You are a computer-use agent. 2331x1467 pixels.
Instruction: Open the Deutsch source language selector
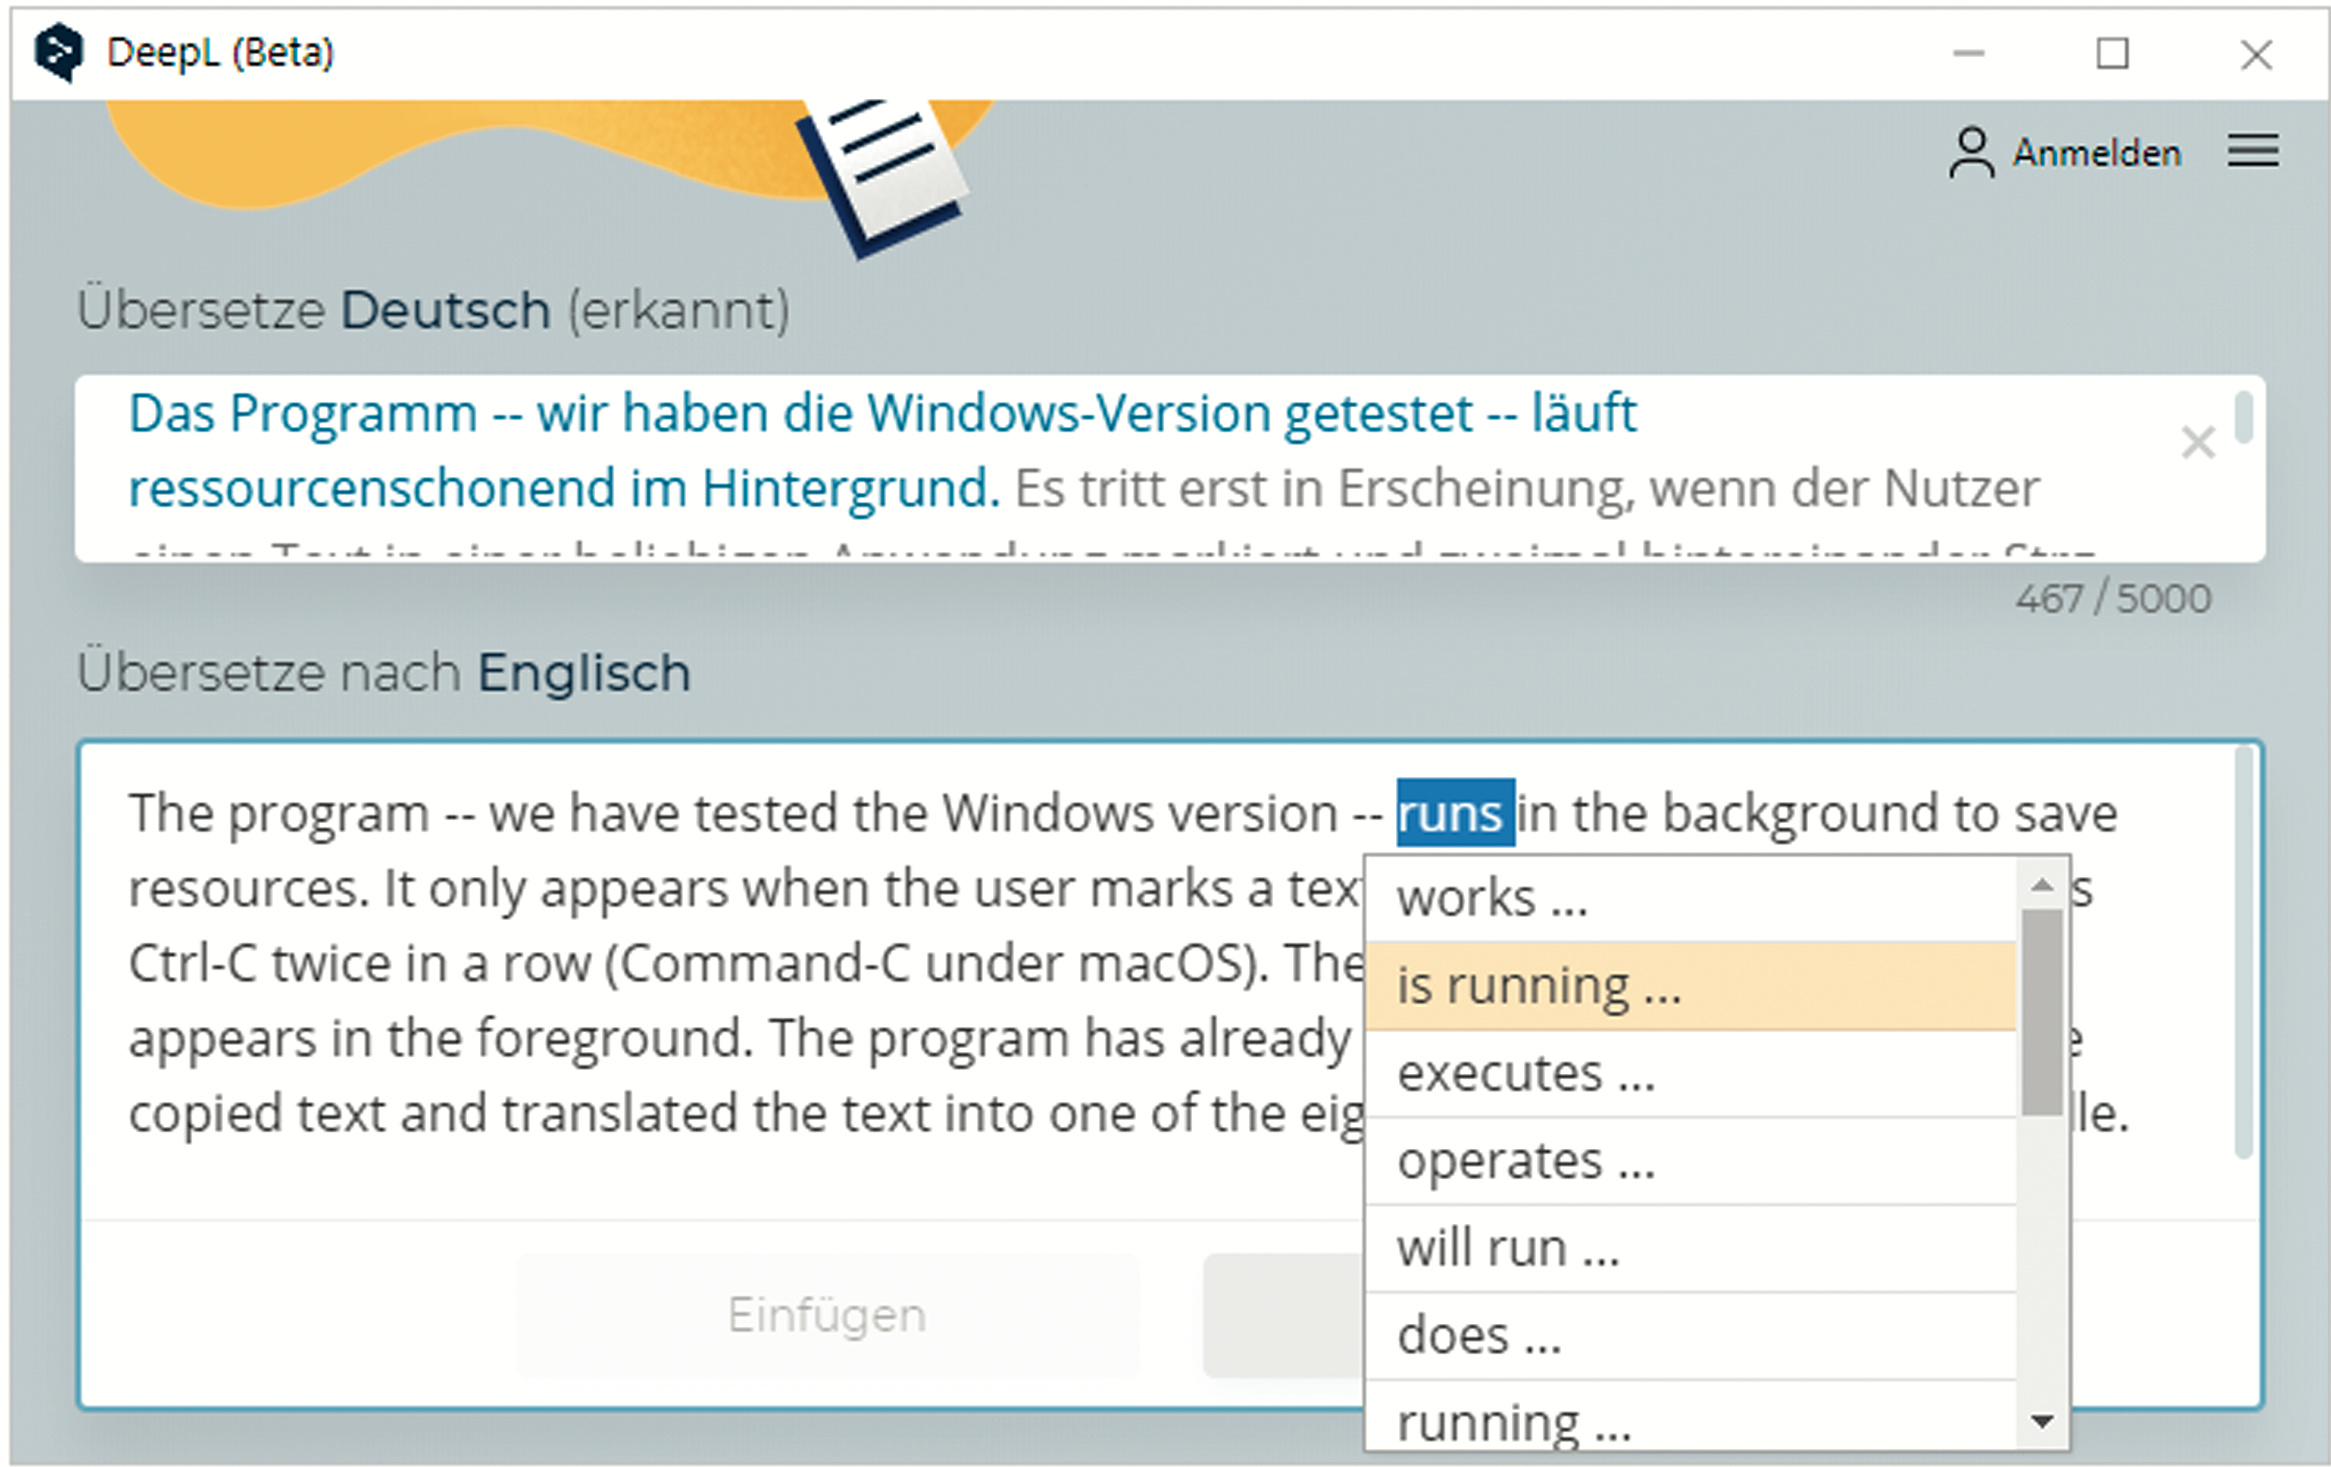pos(445,310)
